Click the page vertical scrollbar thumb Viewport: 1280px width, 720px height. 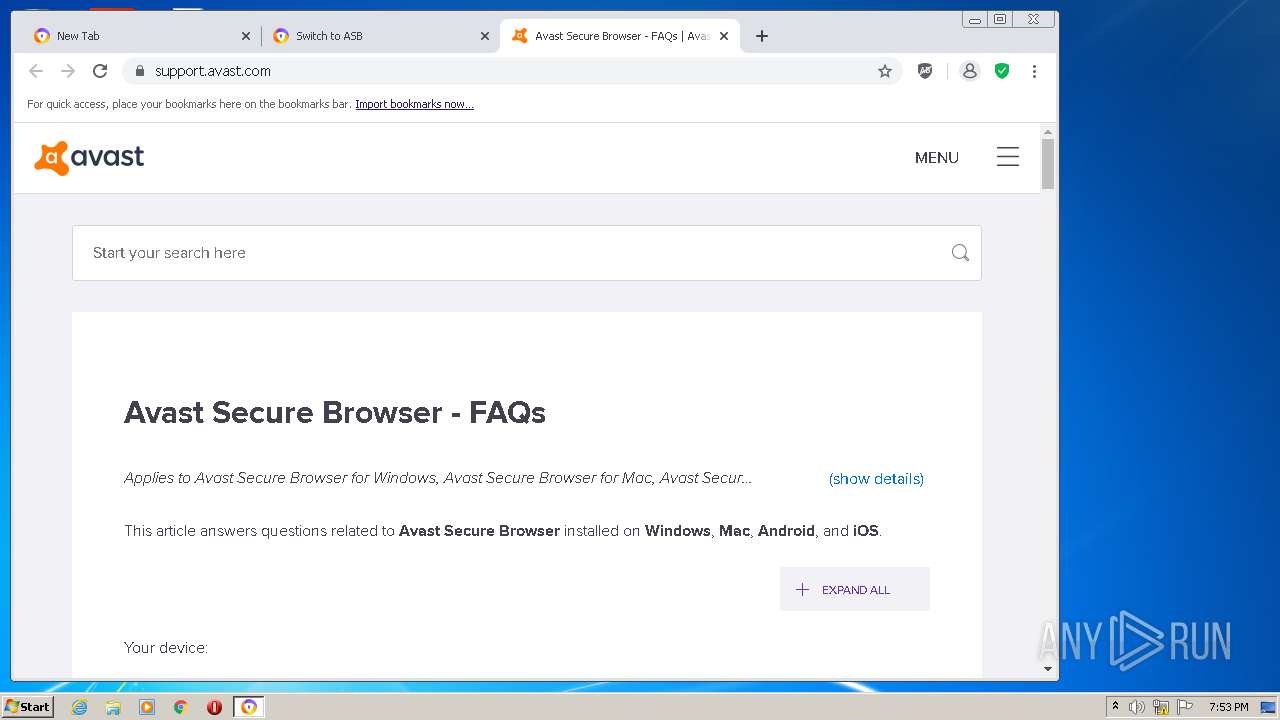point(1048,164)
